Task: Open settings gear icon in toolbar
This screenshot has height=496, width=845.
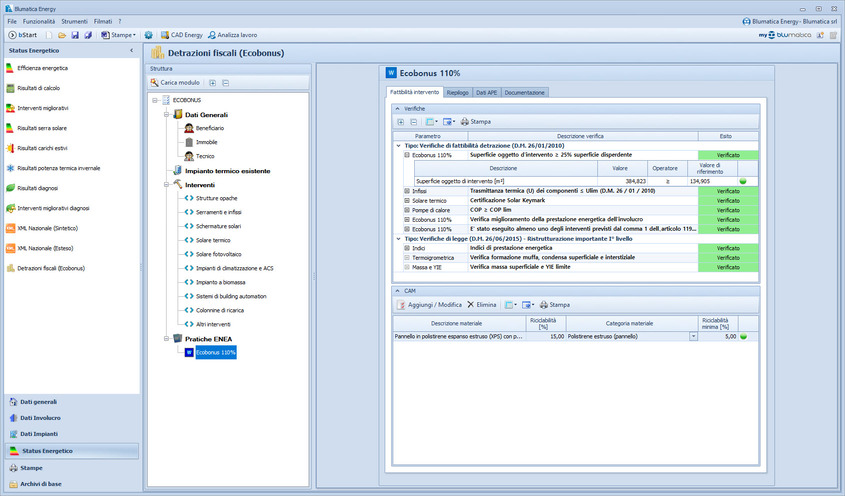Action: (x=148, y=35)
